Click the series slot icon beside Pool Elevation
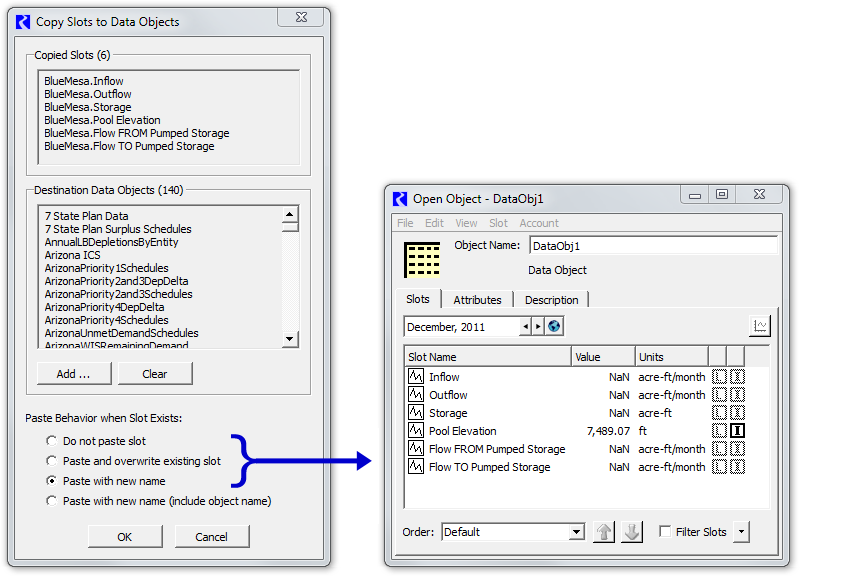 (416, 431)
